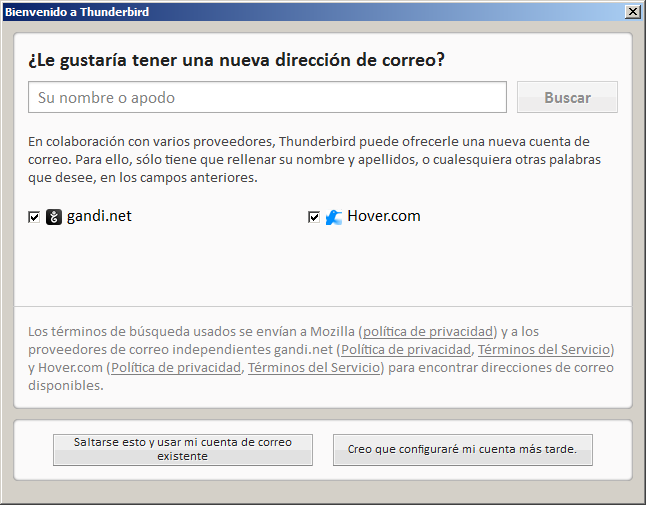This screenshot has width=651, height=505.
Task: Select 'Creo que configuraré mi cuenta más tarde'
Action: [463, 450]
